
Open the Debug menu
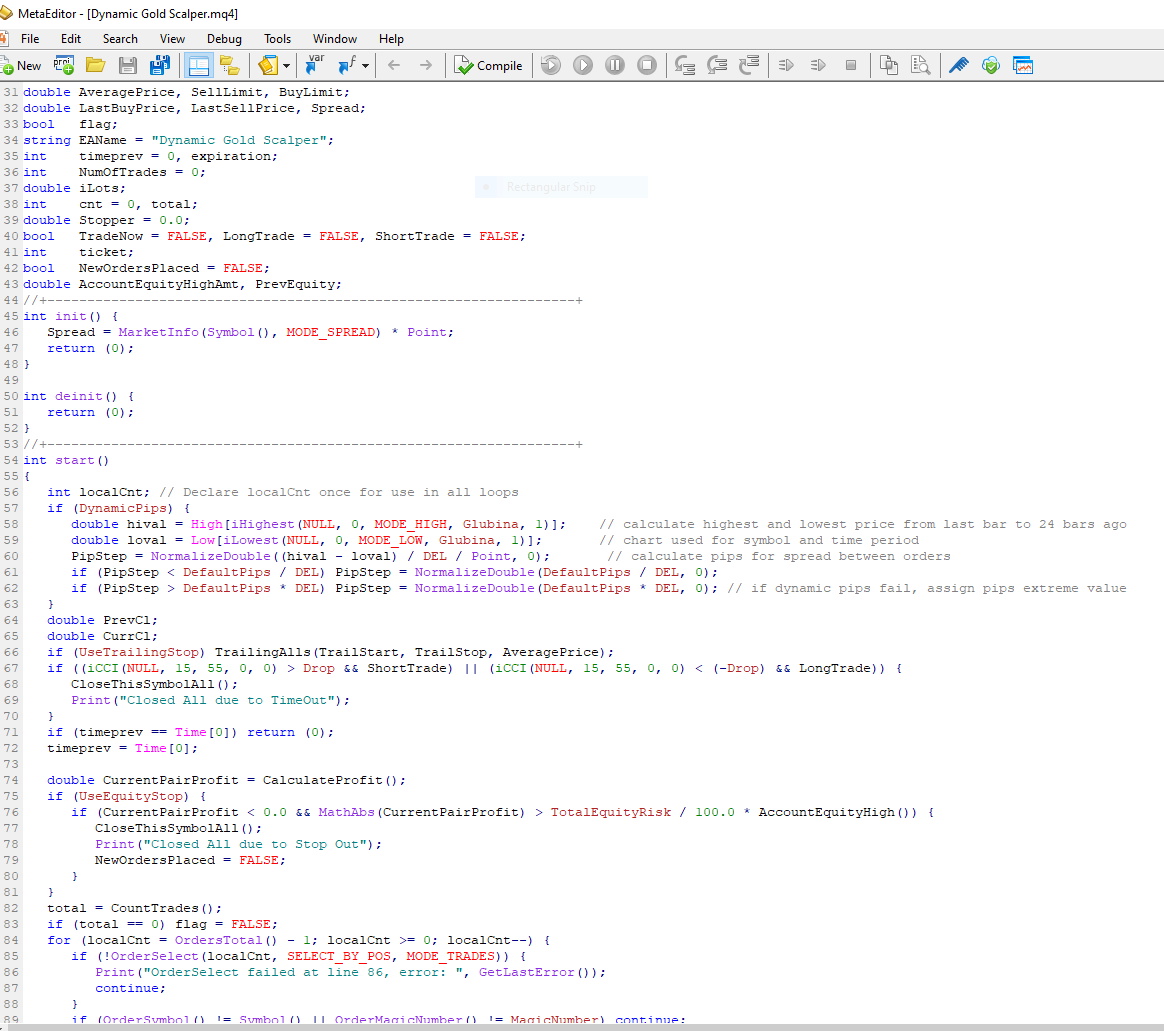(x=224, y=39)
